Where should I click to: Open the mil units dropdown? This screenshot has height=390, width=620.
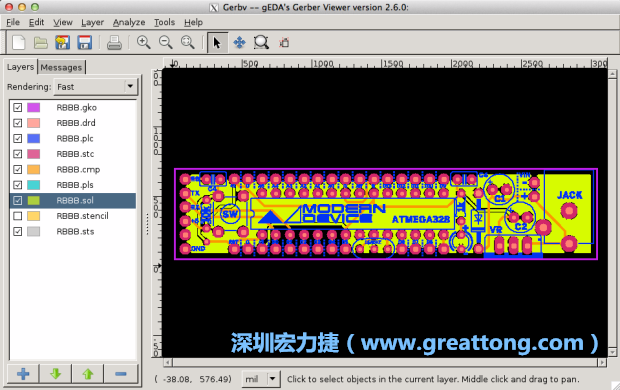click(261, 379)
